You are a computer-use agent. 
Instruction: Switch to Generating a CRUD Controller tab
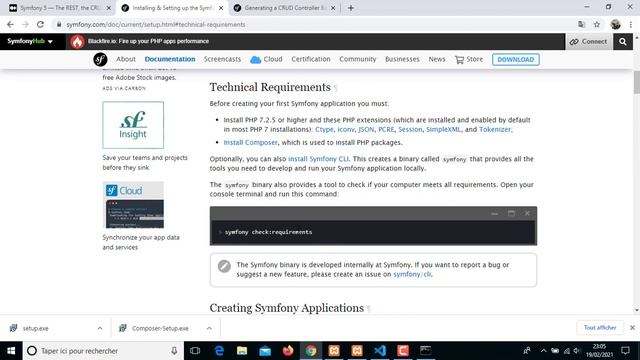tap(284, 8)
